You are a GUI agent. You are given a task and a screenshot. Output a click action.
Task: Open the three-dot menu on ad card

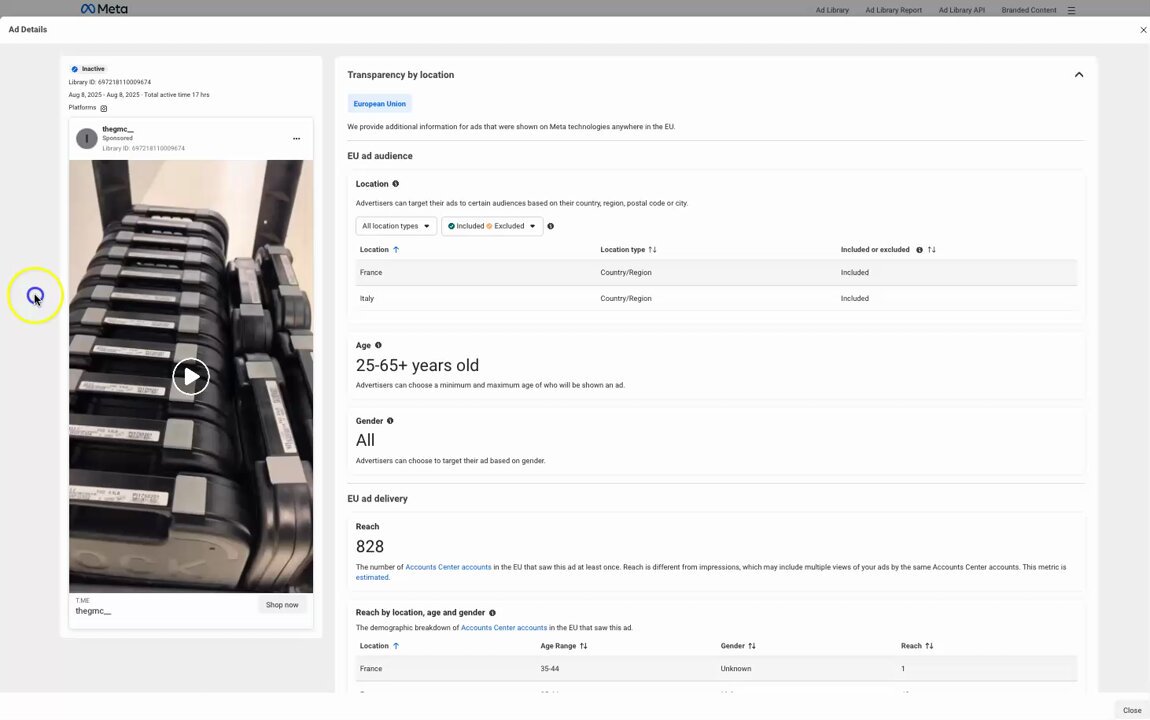[x=296, y=139]
